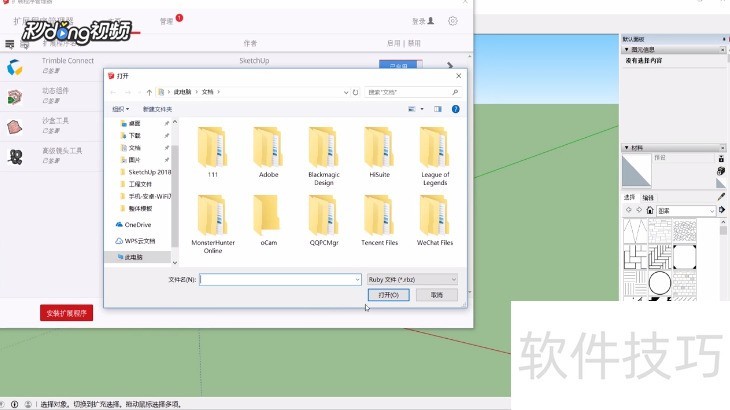Click Trimble Connect extension icon
This screenshot has height=410, width=730.
[15, 67]
